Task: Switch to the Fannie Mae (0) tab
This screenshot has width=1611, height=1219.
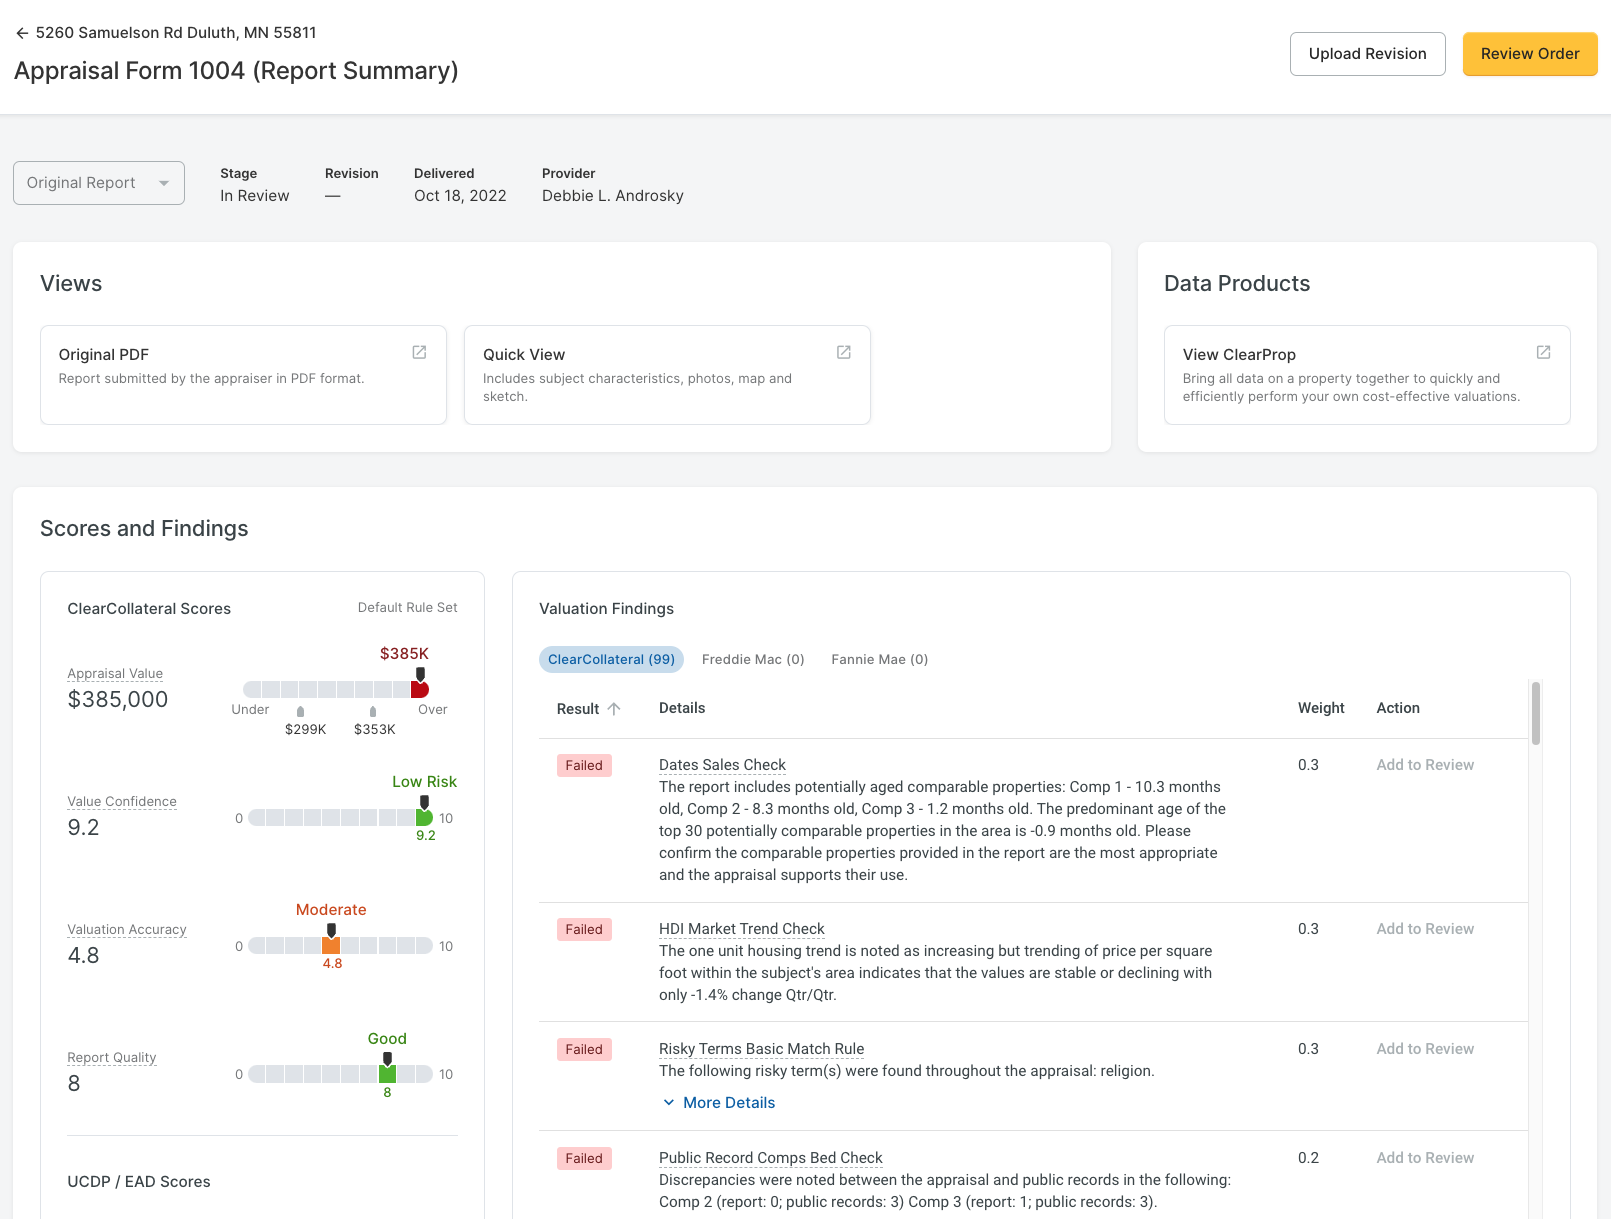Action: pos(879,659)
